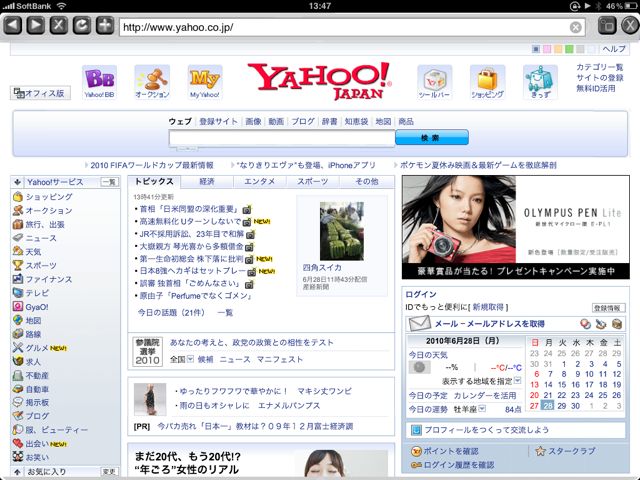Focus the Yahoo search text field
This screenshot has height=480, width=640.
282,138
